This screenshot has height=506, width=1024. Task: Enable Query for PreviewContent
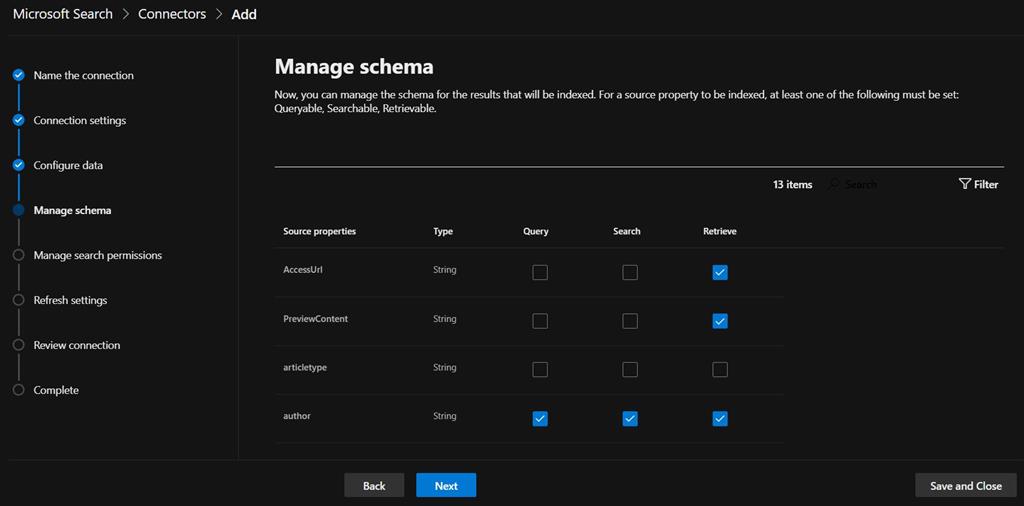point(540,321)
